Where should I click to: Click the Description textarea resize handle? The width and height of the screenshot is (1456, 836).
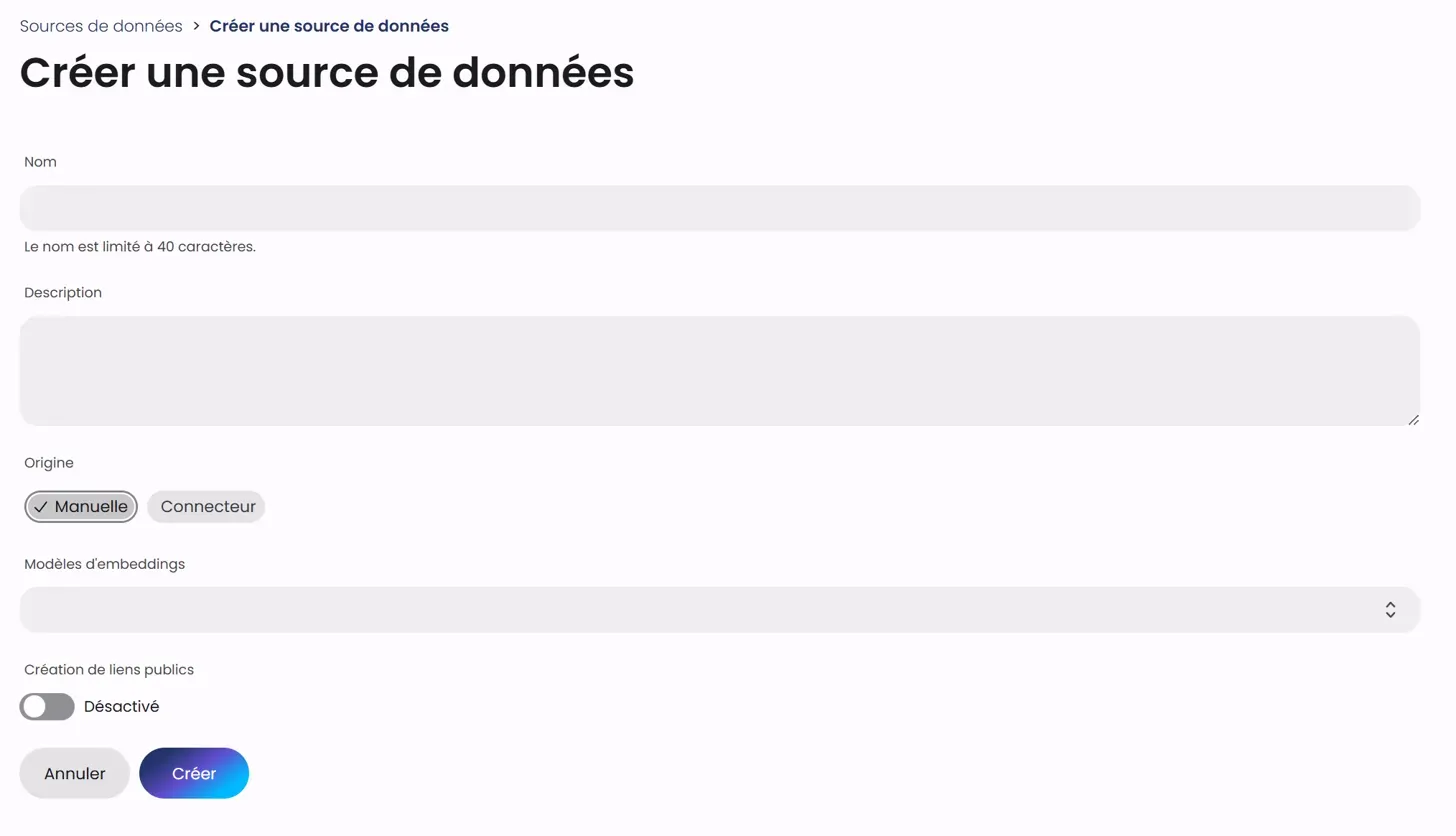[x=1413, y=420]
